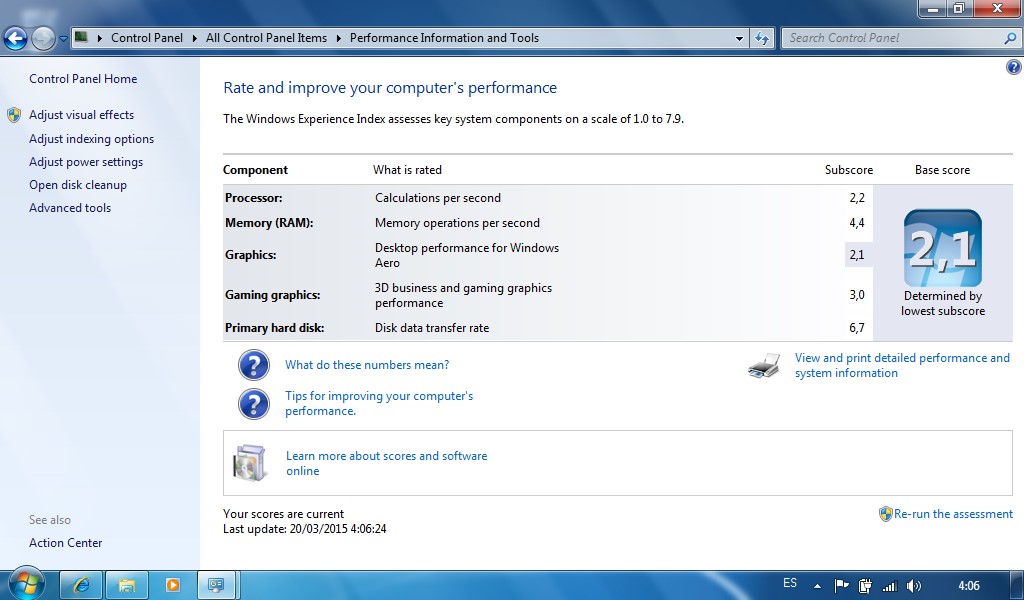Open the Windows Start menu
The height and width of the screenshot is (600, 1024).
coord(25,583)
